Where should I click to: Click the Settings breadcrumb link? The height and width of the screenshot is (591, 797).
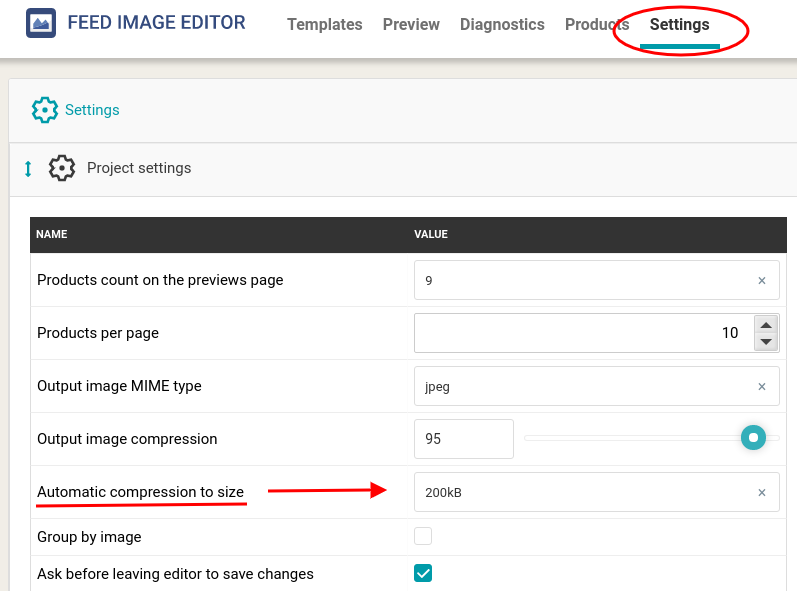coord(92,110)
